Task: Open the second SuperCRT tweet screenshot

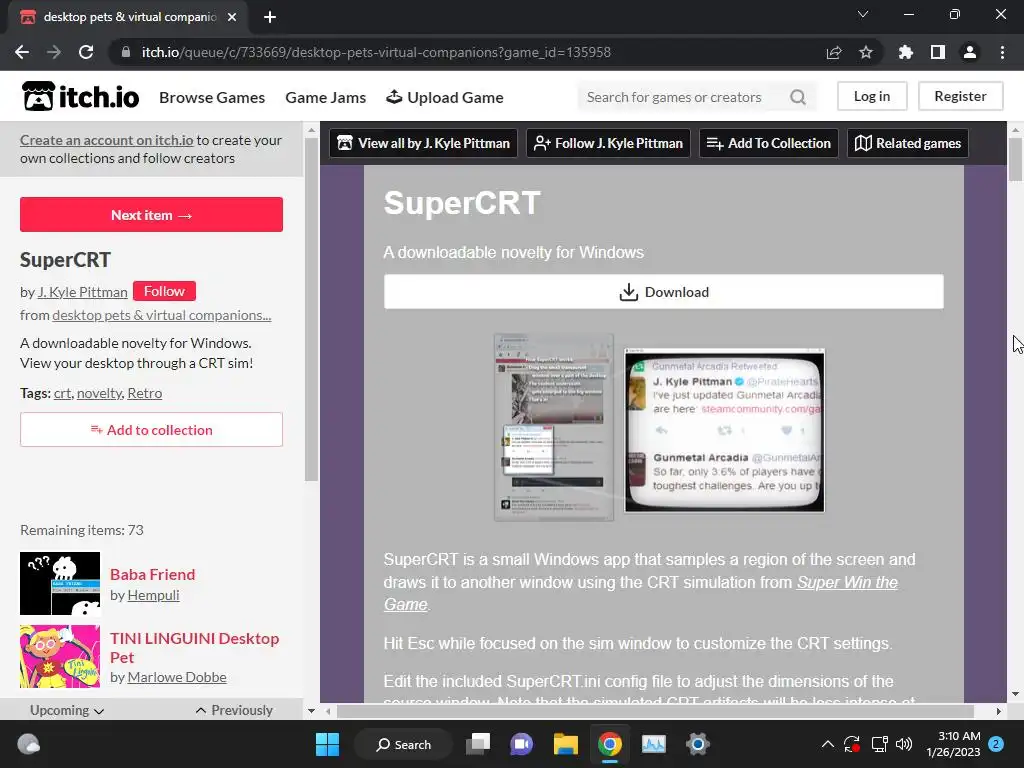Action: click(724, 430)
